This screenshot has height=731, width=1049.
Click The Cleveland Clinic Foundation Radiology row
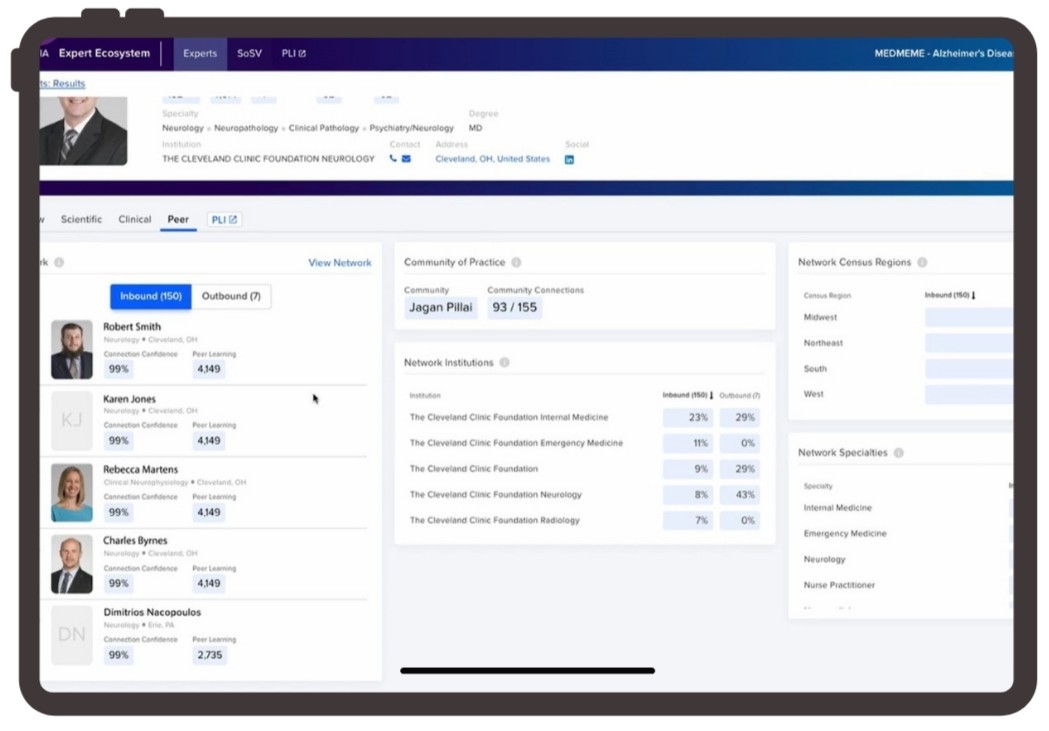[584, 520]
